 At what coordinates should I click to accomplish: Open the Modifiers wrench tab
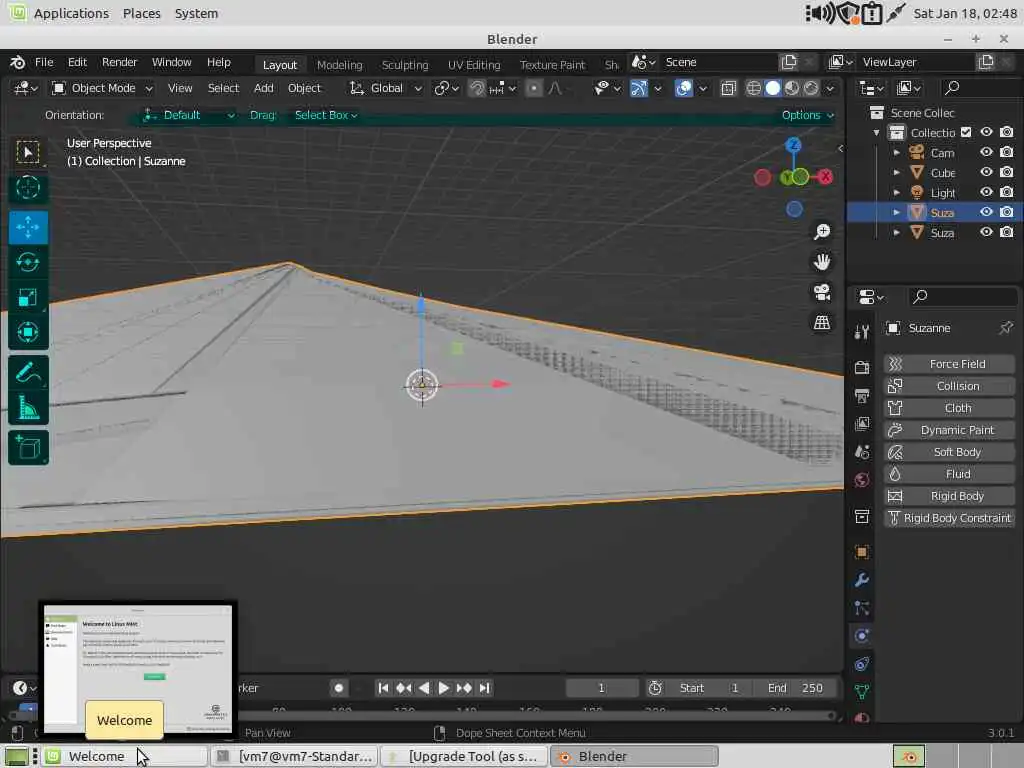coord(861,580)
